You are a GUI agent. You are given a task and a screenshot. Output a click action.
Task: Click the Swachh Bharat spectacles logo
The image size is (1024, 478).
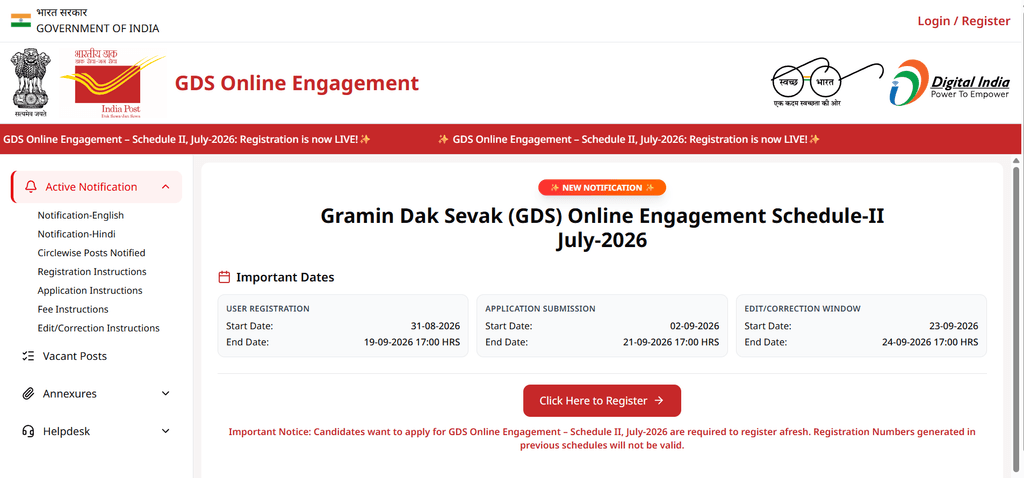tap(827, 82)
